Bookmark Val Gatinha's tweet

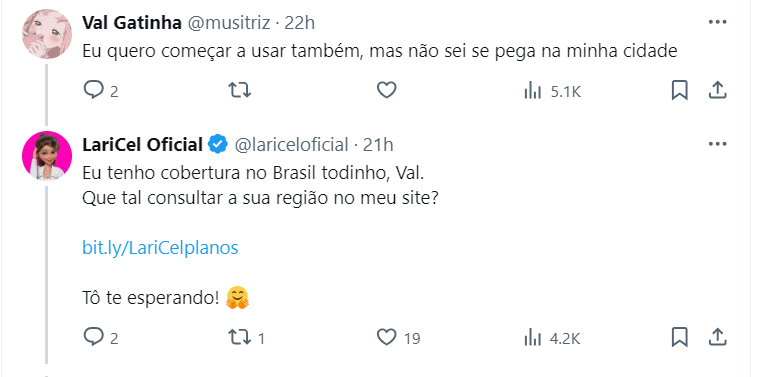(679, 90)
